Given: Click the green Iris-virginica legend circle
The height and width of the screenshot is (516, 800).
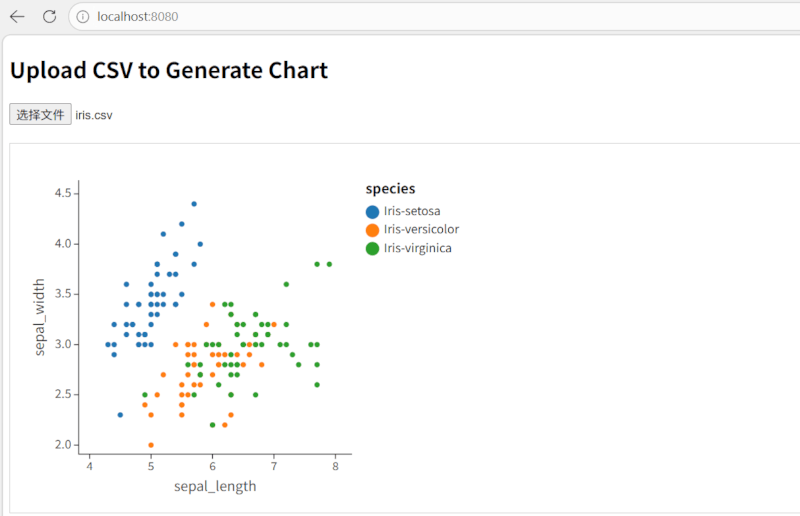Looking at the screenshot, I should pos(373,248).
